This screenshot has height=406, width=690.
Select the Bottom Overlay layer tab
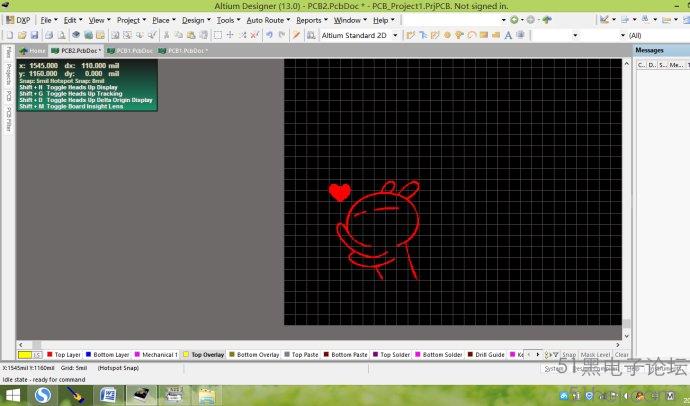(254, 355)
